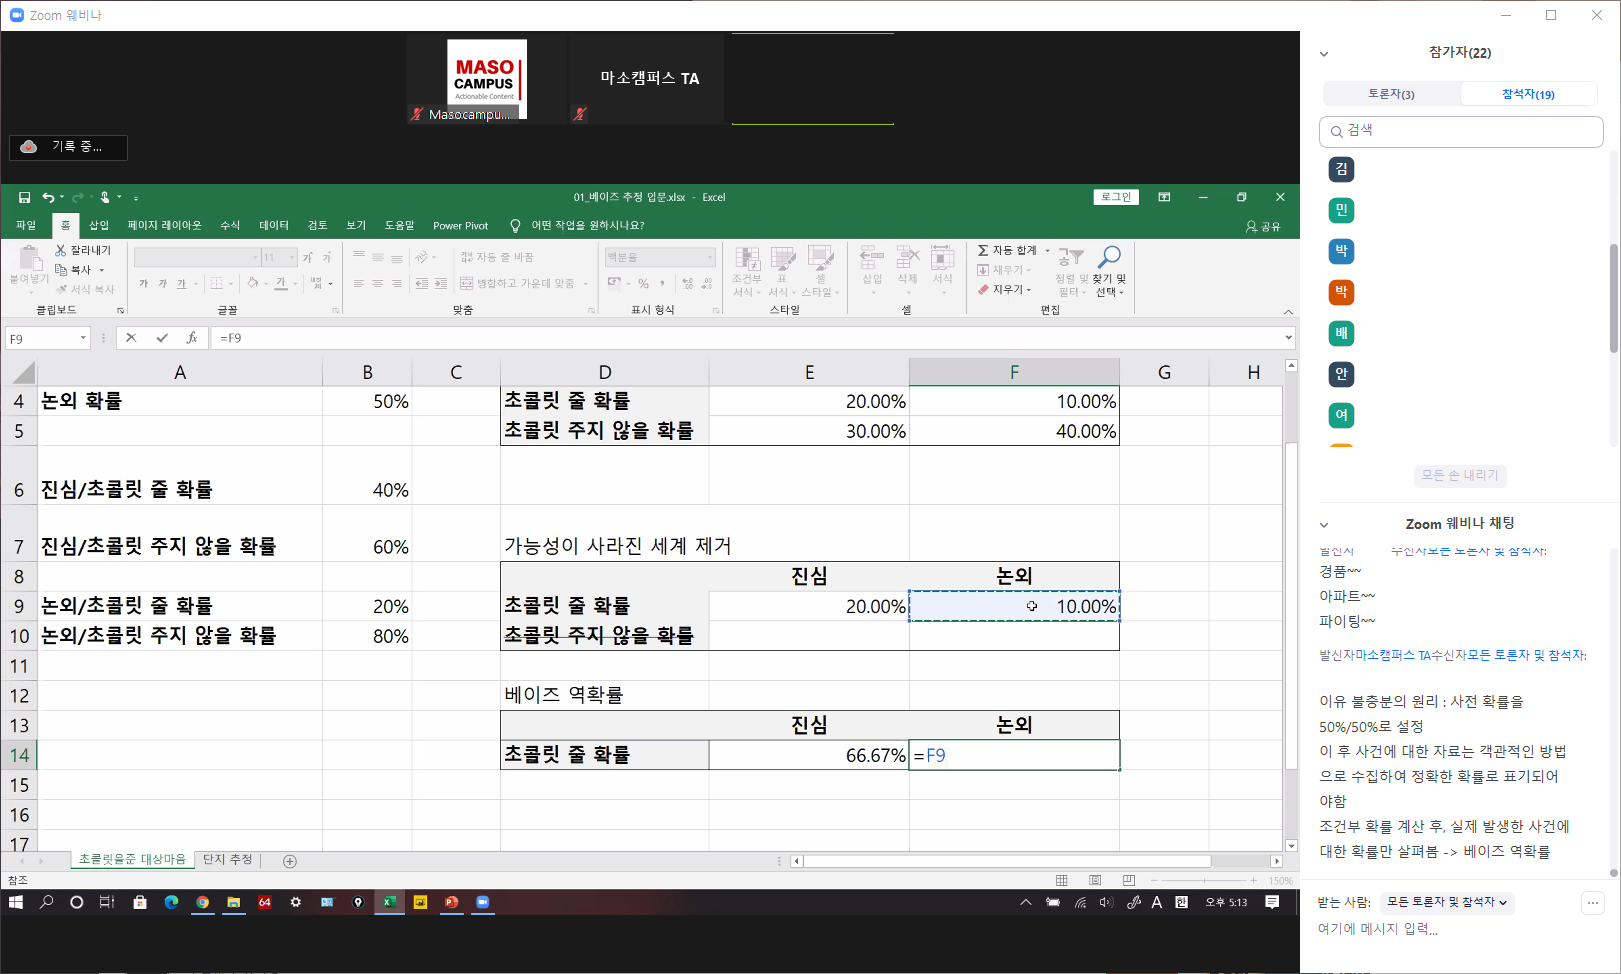Viewport: 1621px width, 974px height.
Task: Adjust the Excel zoom slider in status bar
Action: tap(1204, 881)
